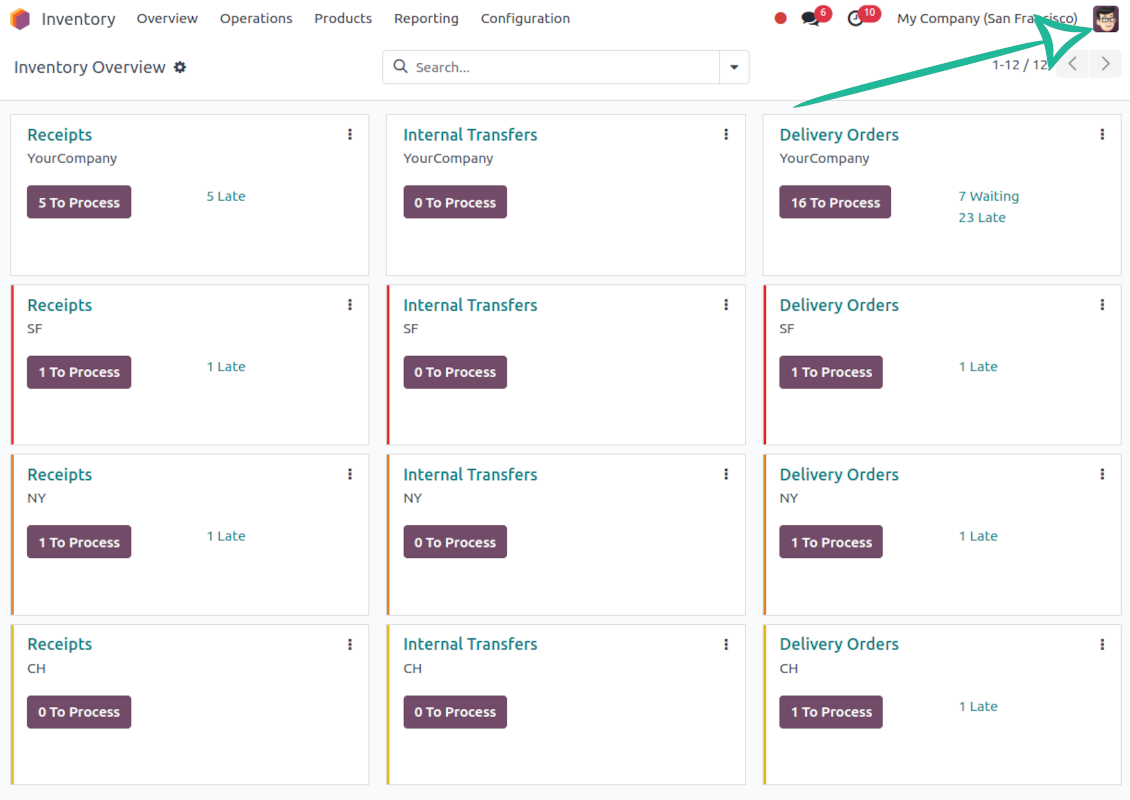The image size is (1130, 800).
Task: Open kebab menu on SF Delivery Orders card
Action: pos(1102,305)
